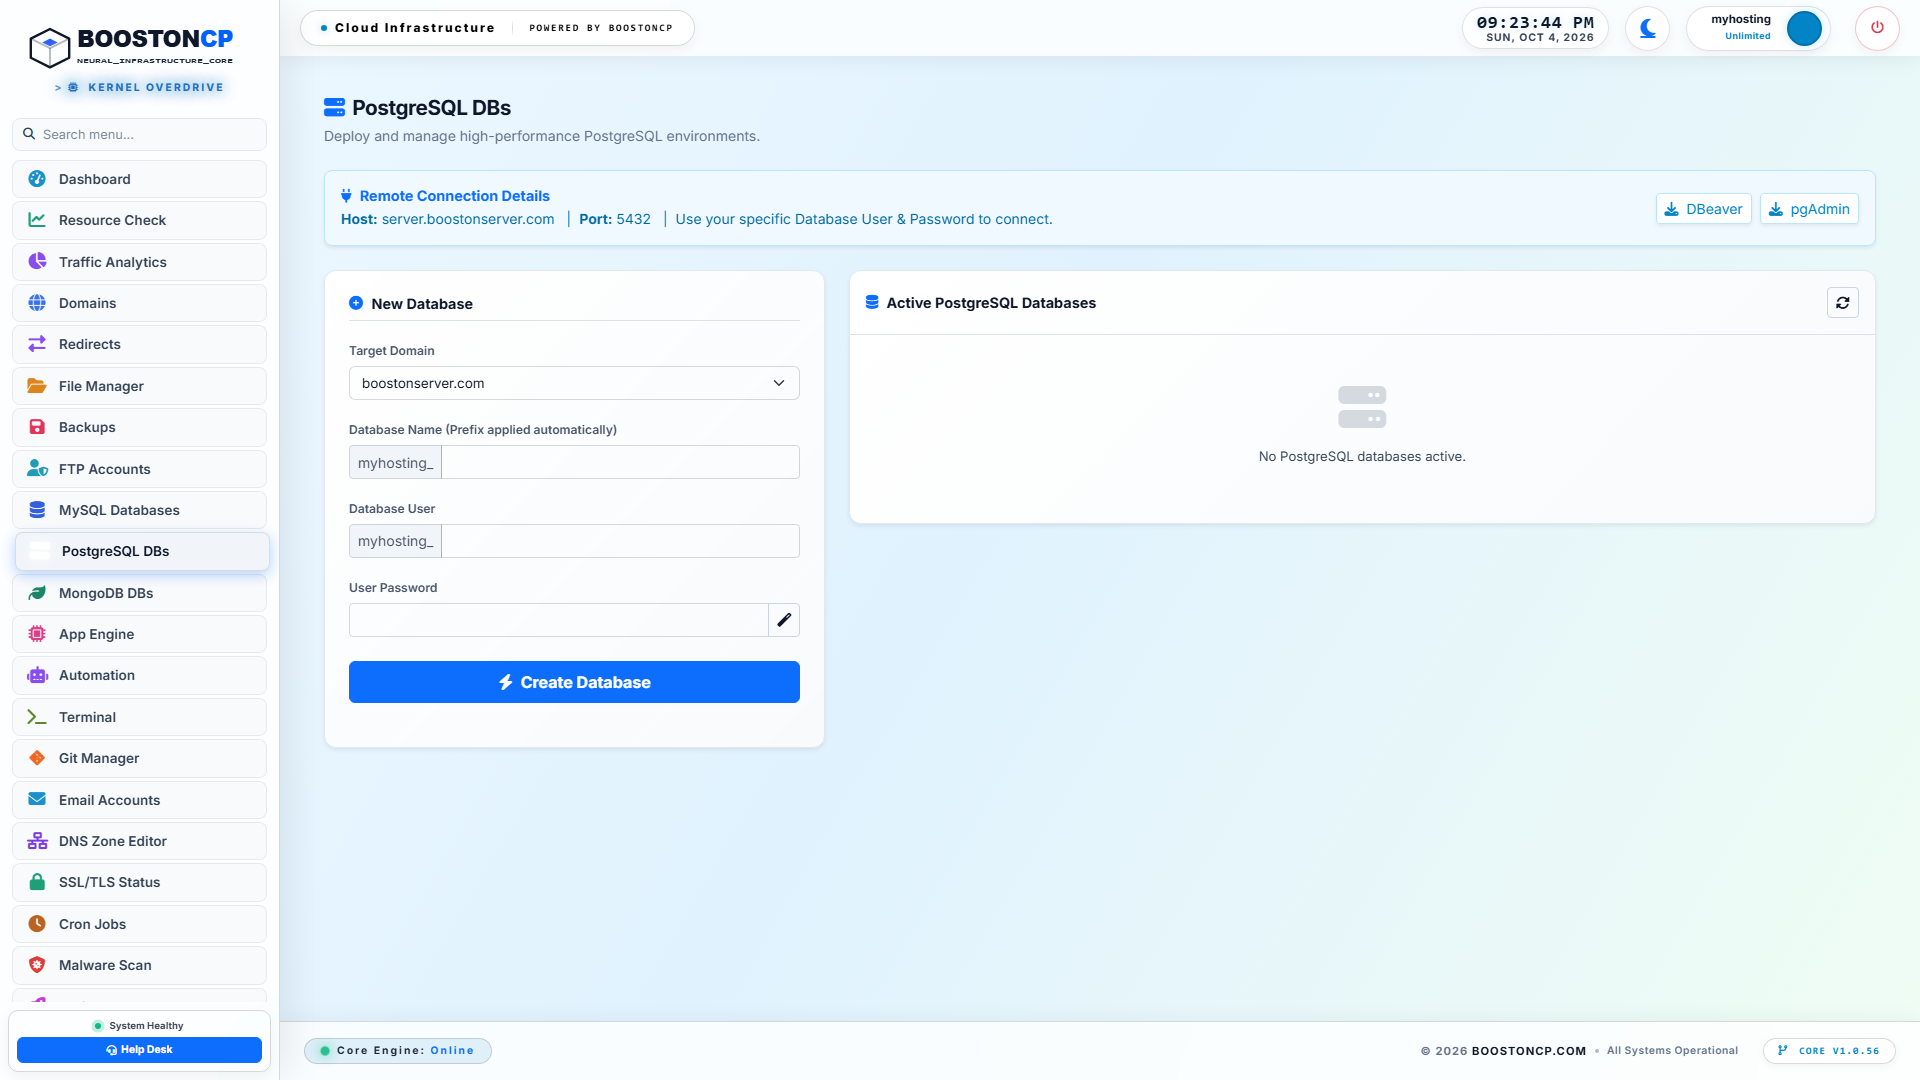
Task: Click the Create Database button
Action: pos(574,682)
